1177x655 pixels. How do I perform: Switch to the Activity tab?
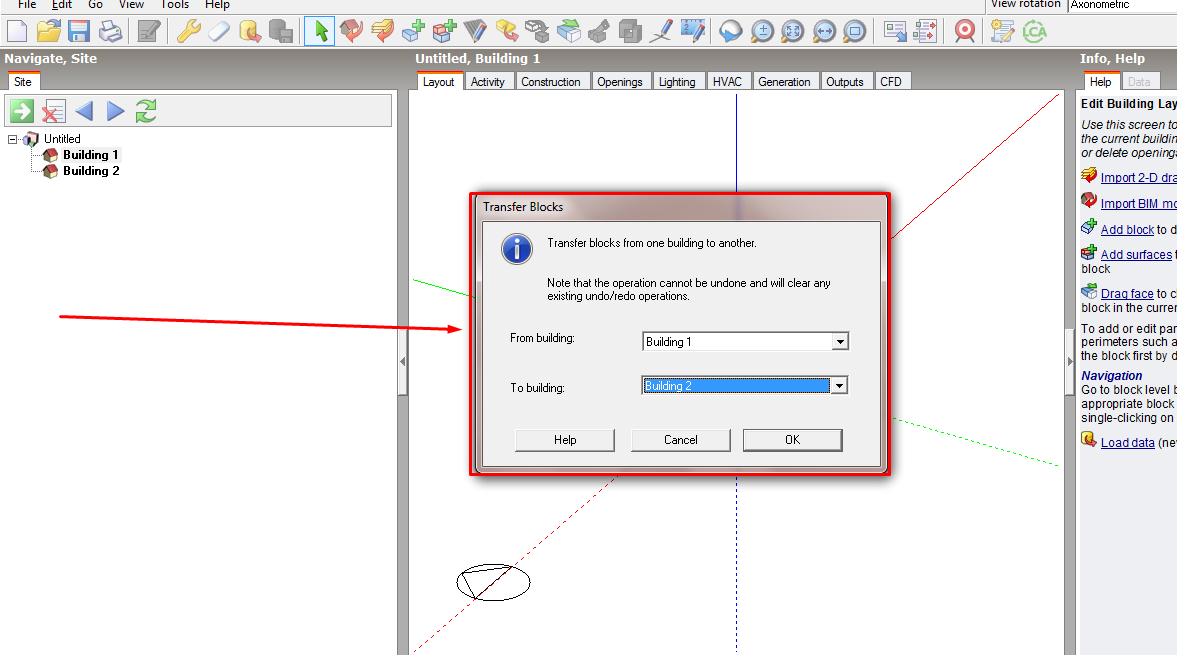[x=488, y=82]
